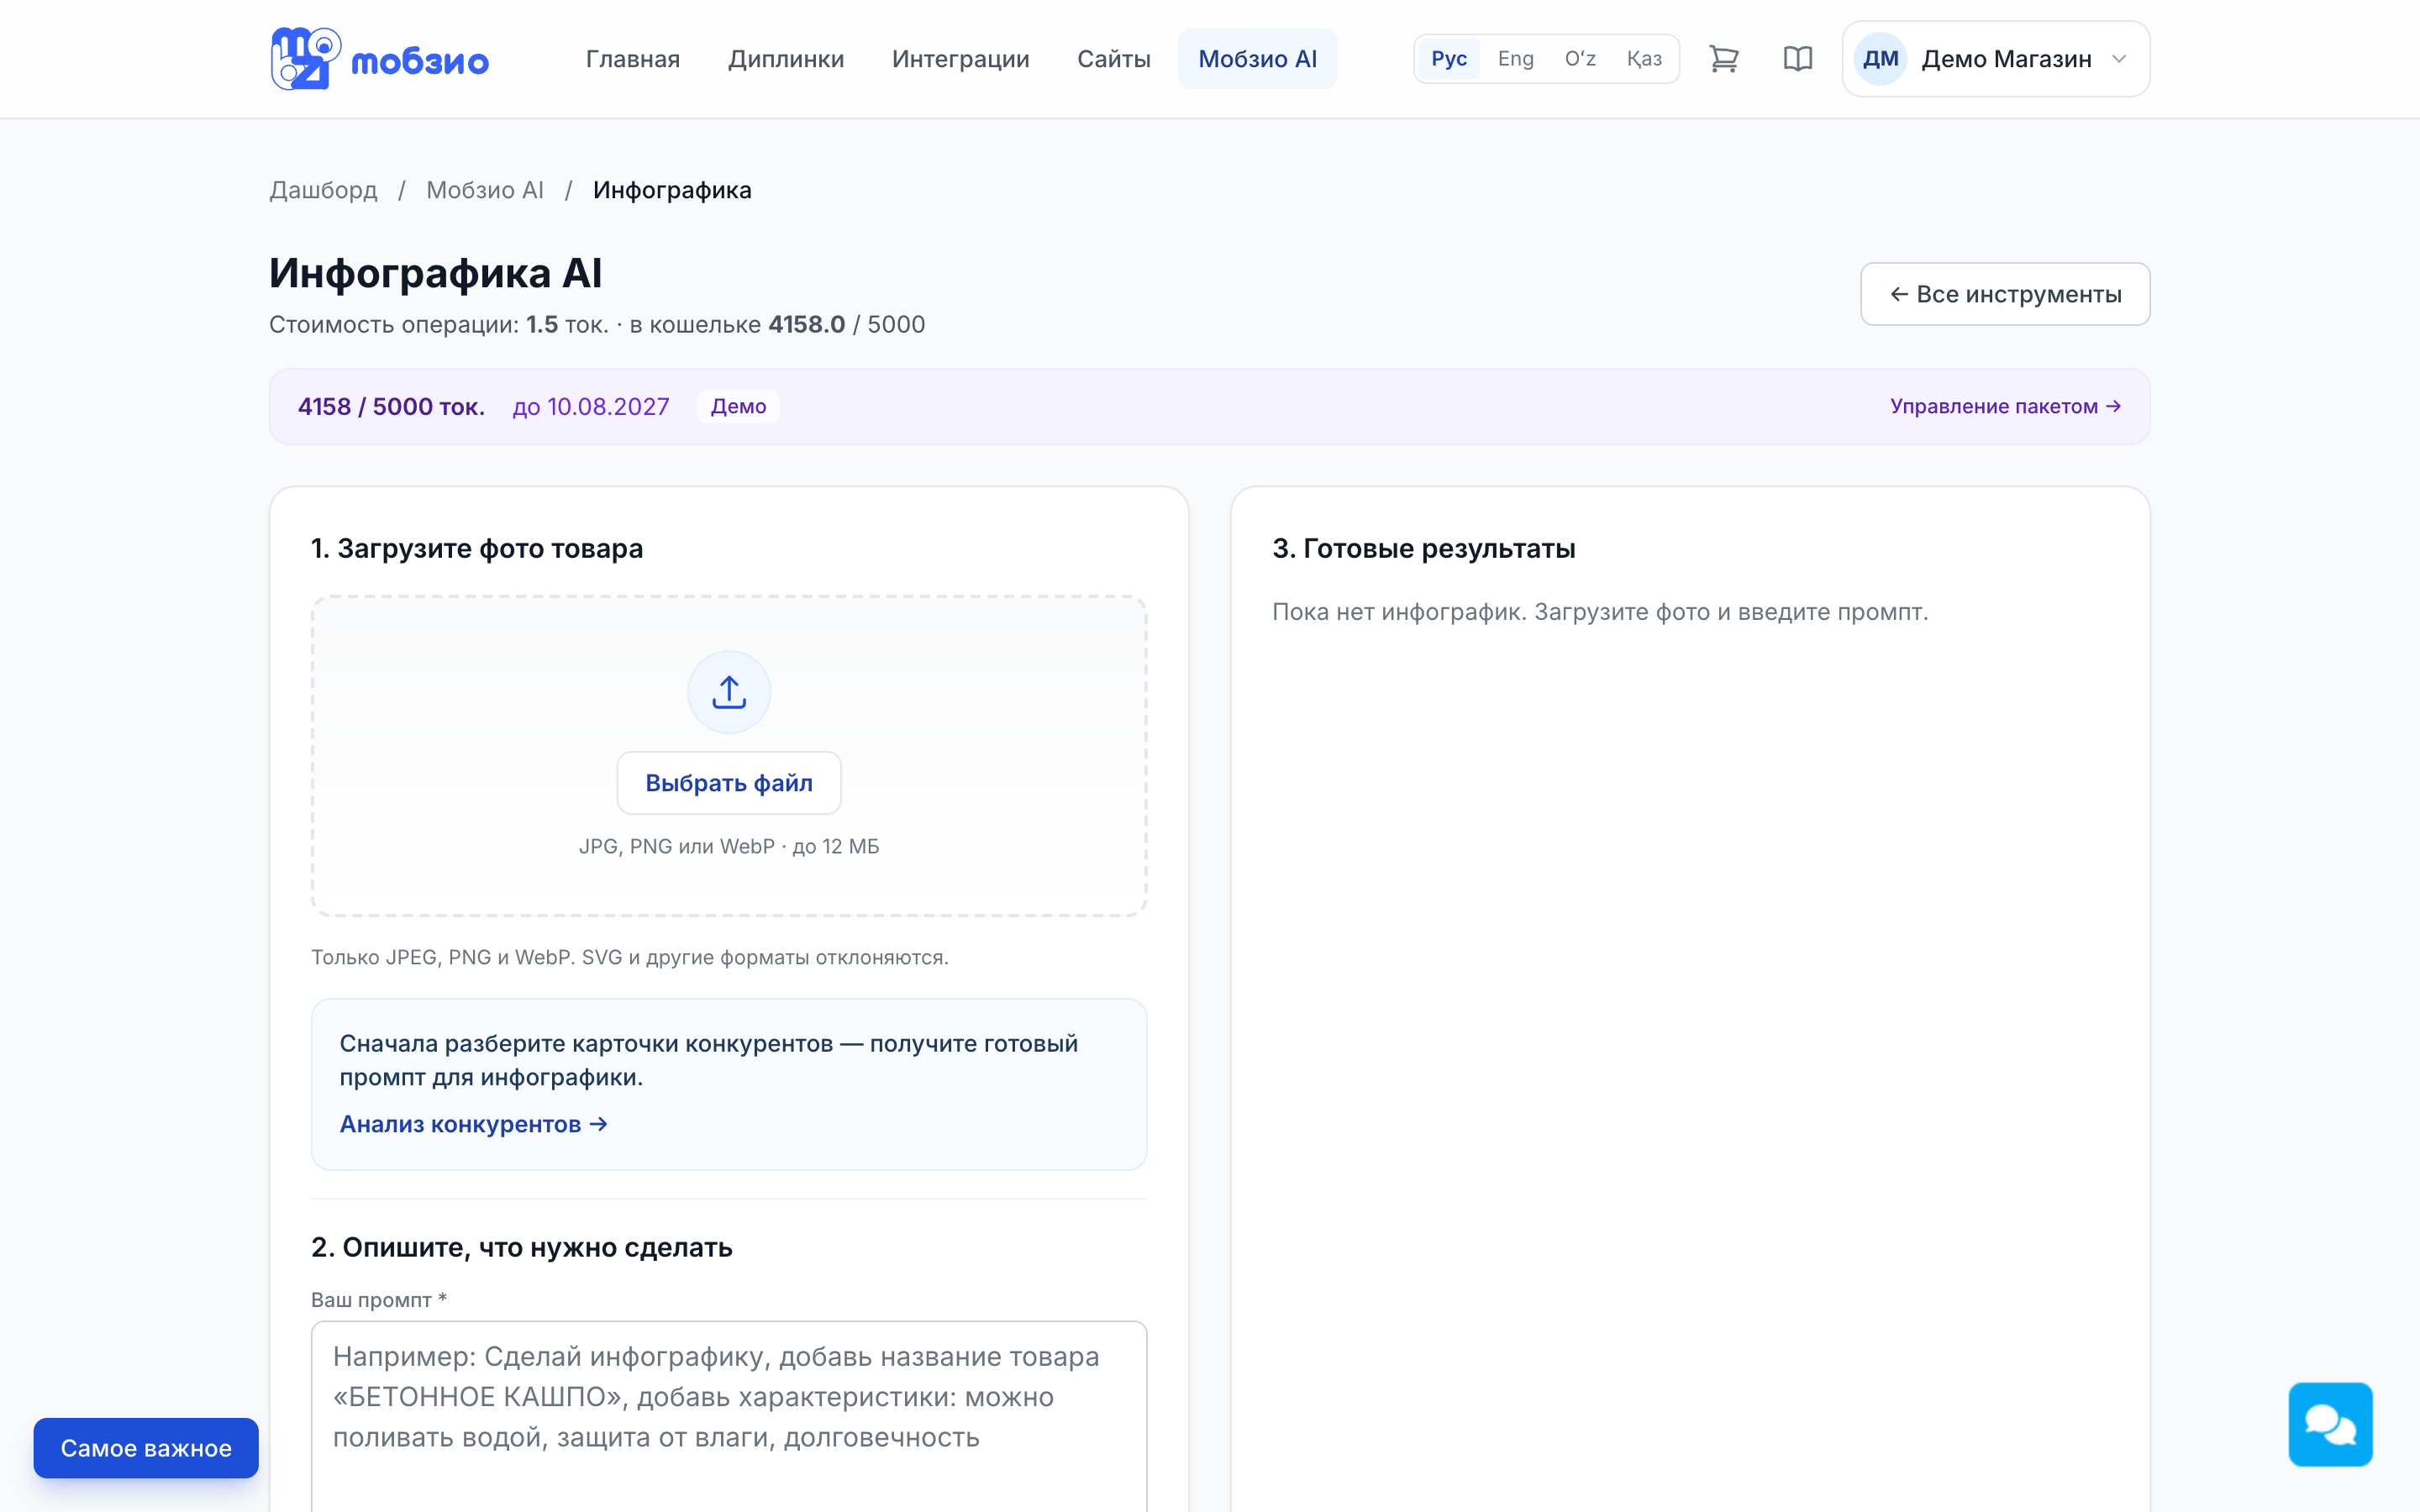Click the 4158 / 5000 ток. balance
This screenshot has height=1512, width=2420.
click(x=391, y=406)
